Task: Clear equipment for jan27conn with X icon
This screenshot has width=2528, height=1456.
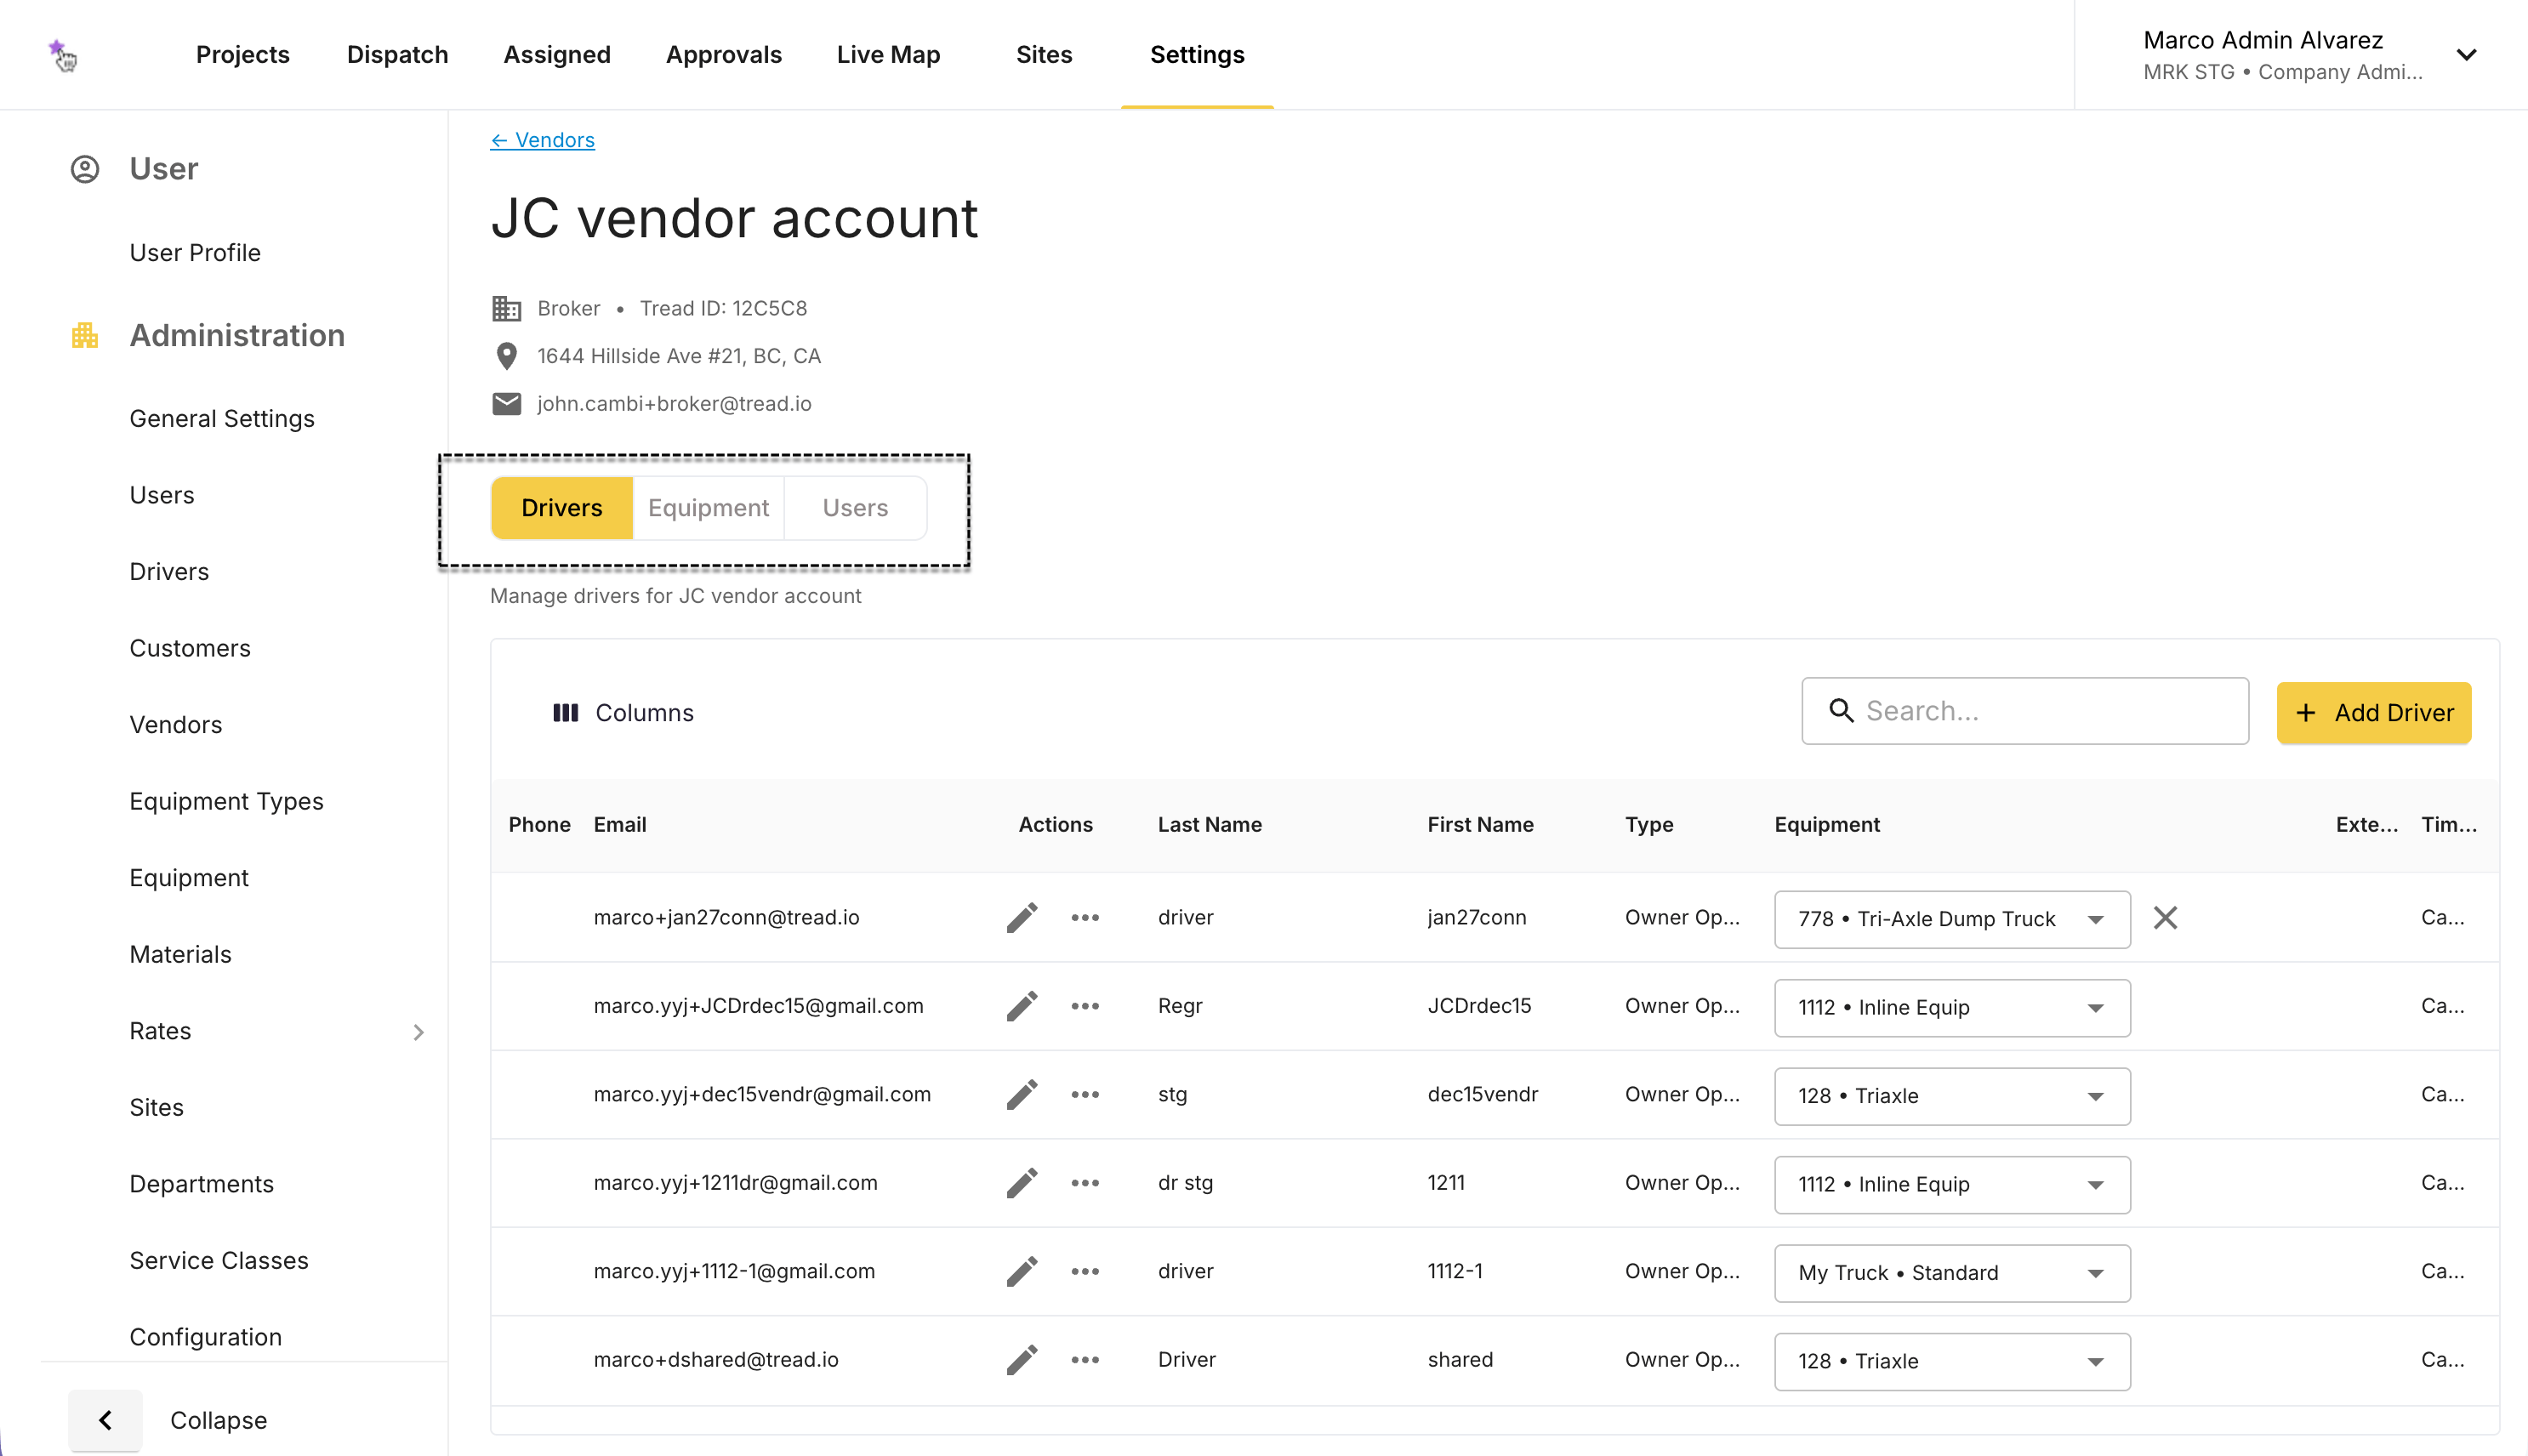Action: pyautogui.click(x=2165, y=918)
